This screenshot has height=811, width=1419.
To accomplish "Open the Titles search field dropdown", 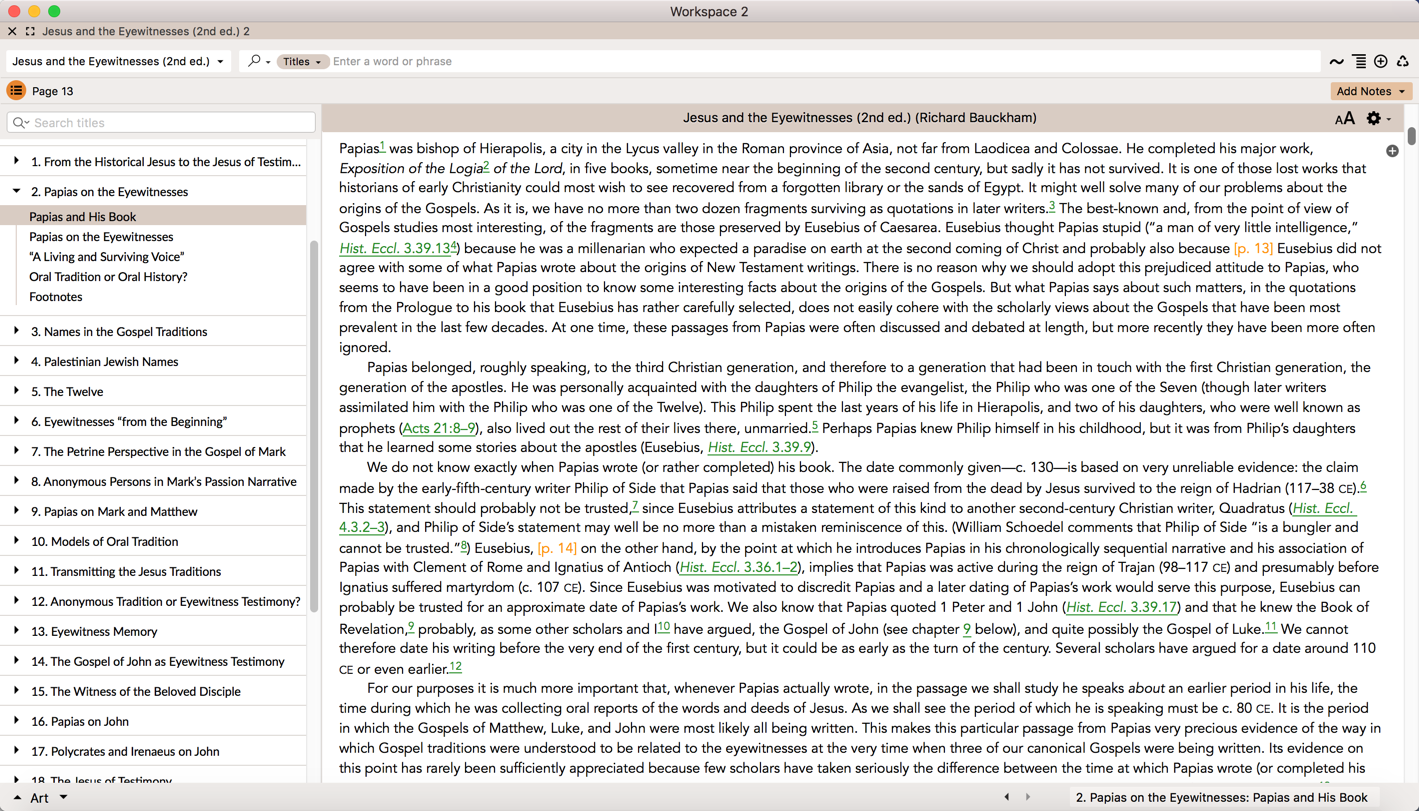I will [302, 62].
